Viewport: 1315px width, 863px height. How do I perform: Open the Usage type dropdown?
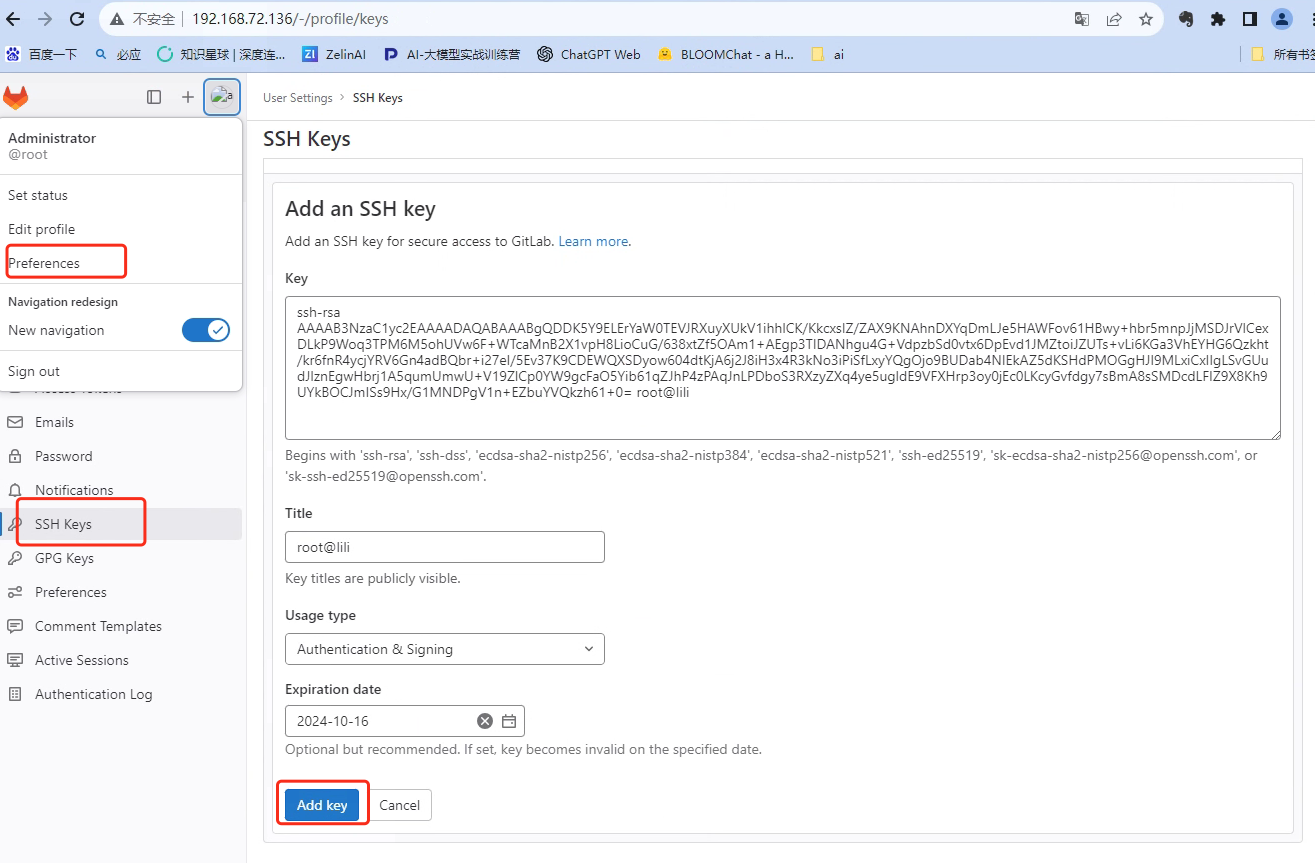(x=444, y=648)
